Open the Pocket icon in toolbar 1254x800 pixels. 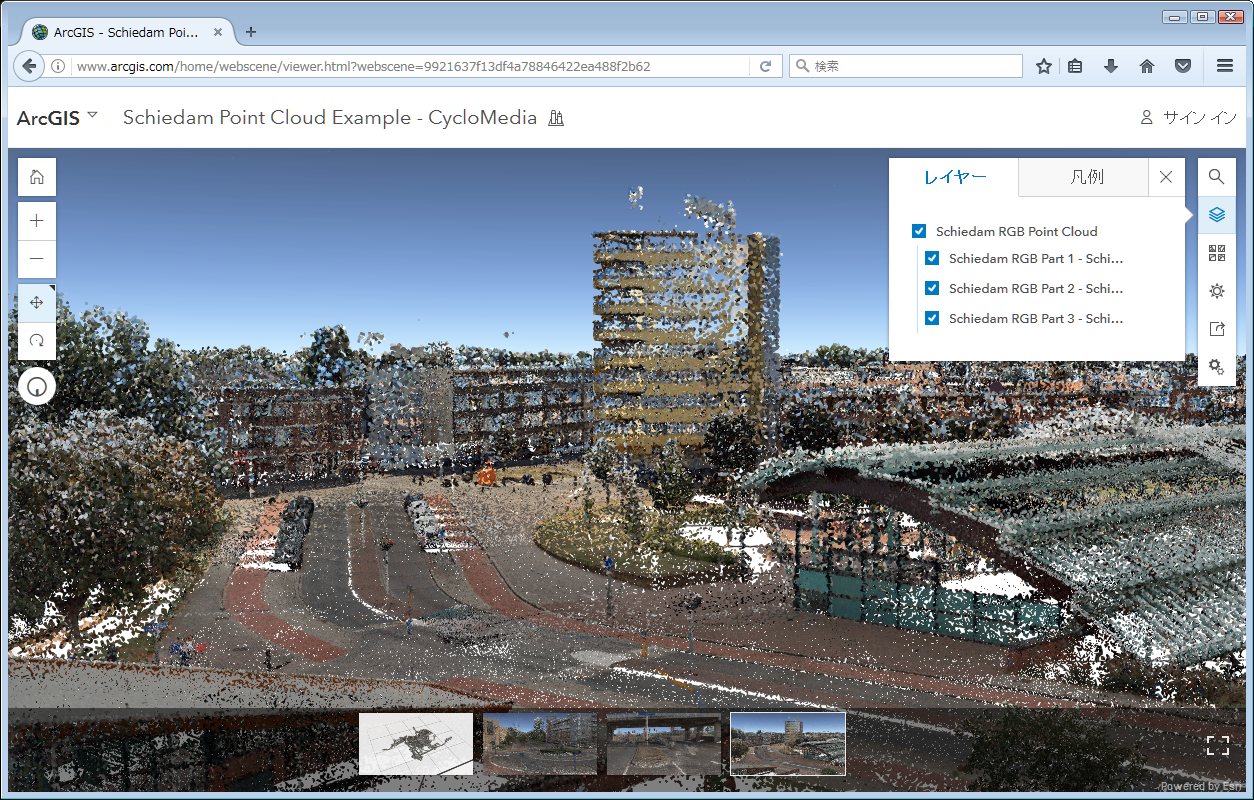point(1183,66)
